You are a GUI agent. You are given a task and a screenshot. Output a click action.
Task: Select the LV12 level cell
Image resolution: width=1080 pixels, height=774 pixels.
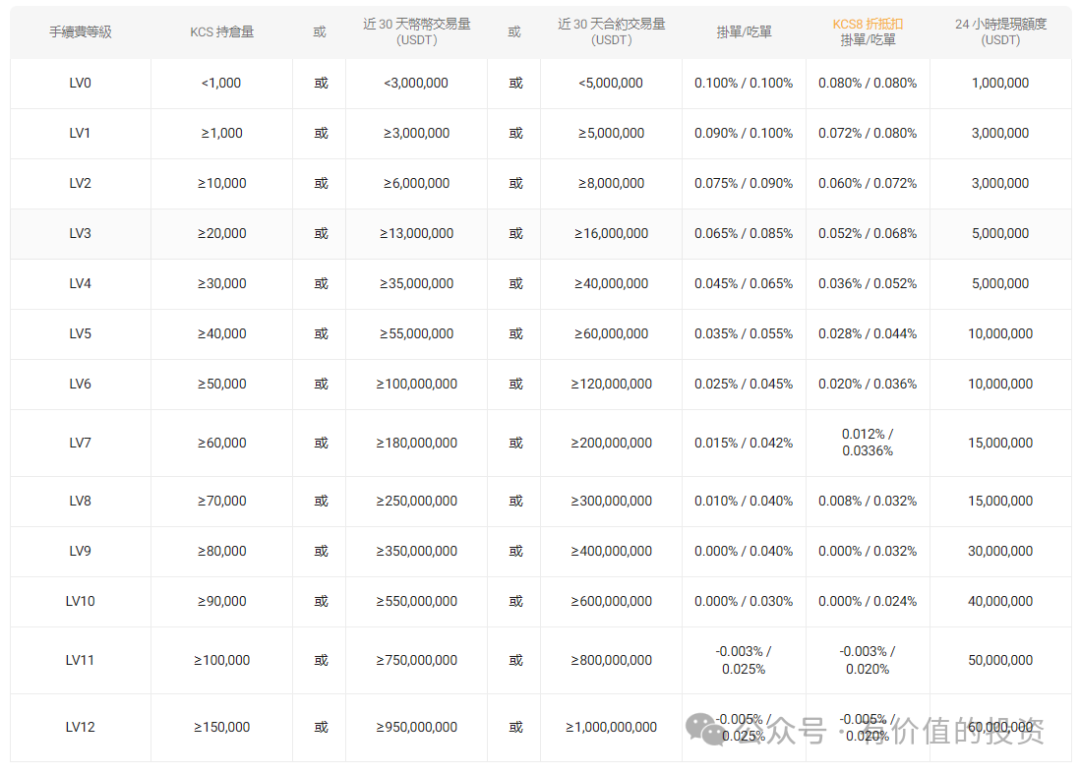tap(80, 727)
